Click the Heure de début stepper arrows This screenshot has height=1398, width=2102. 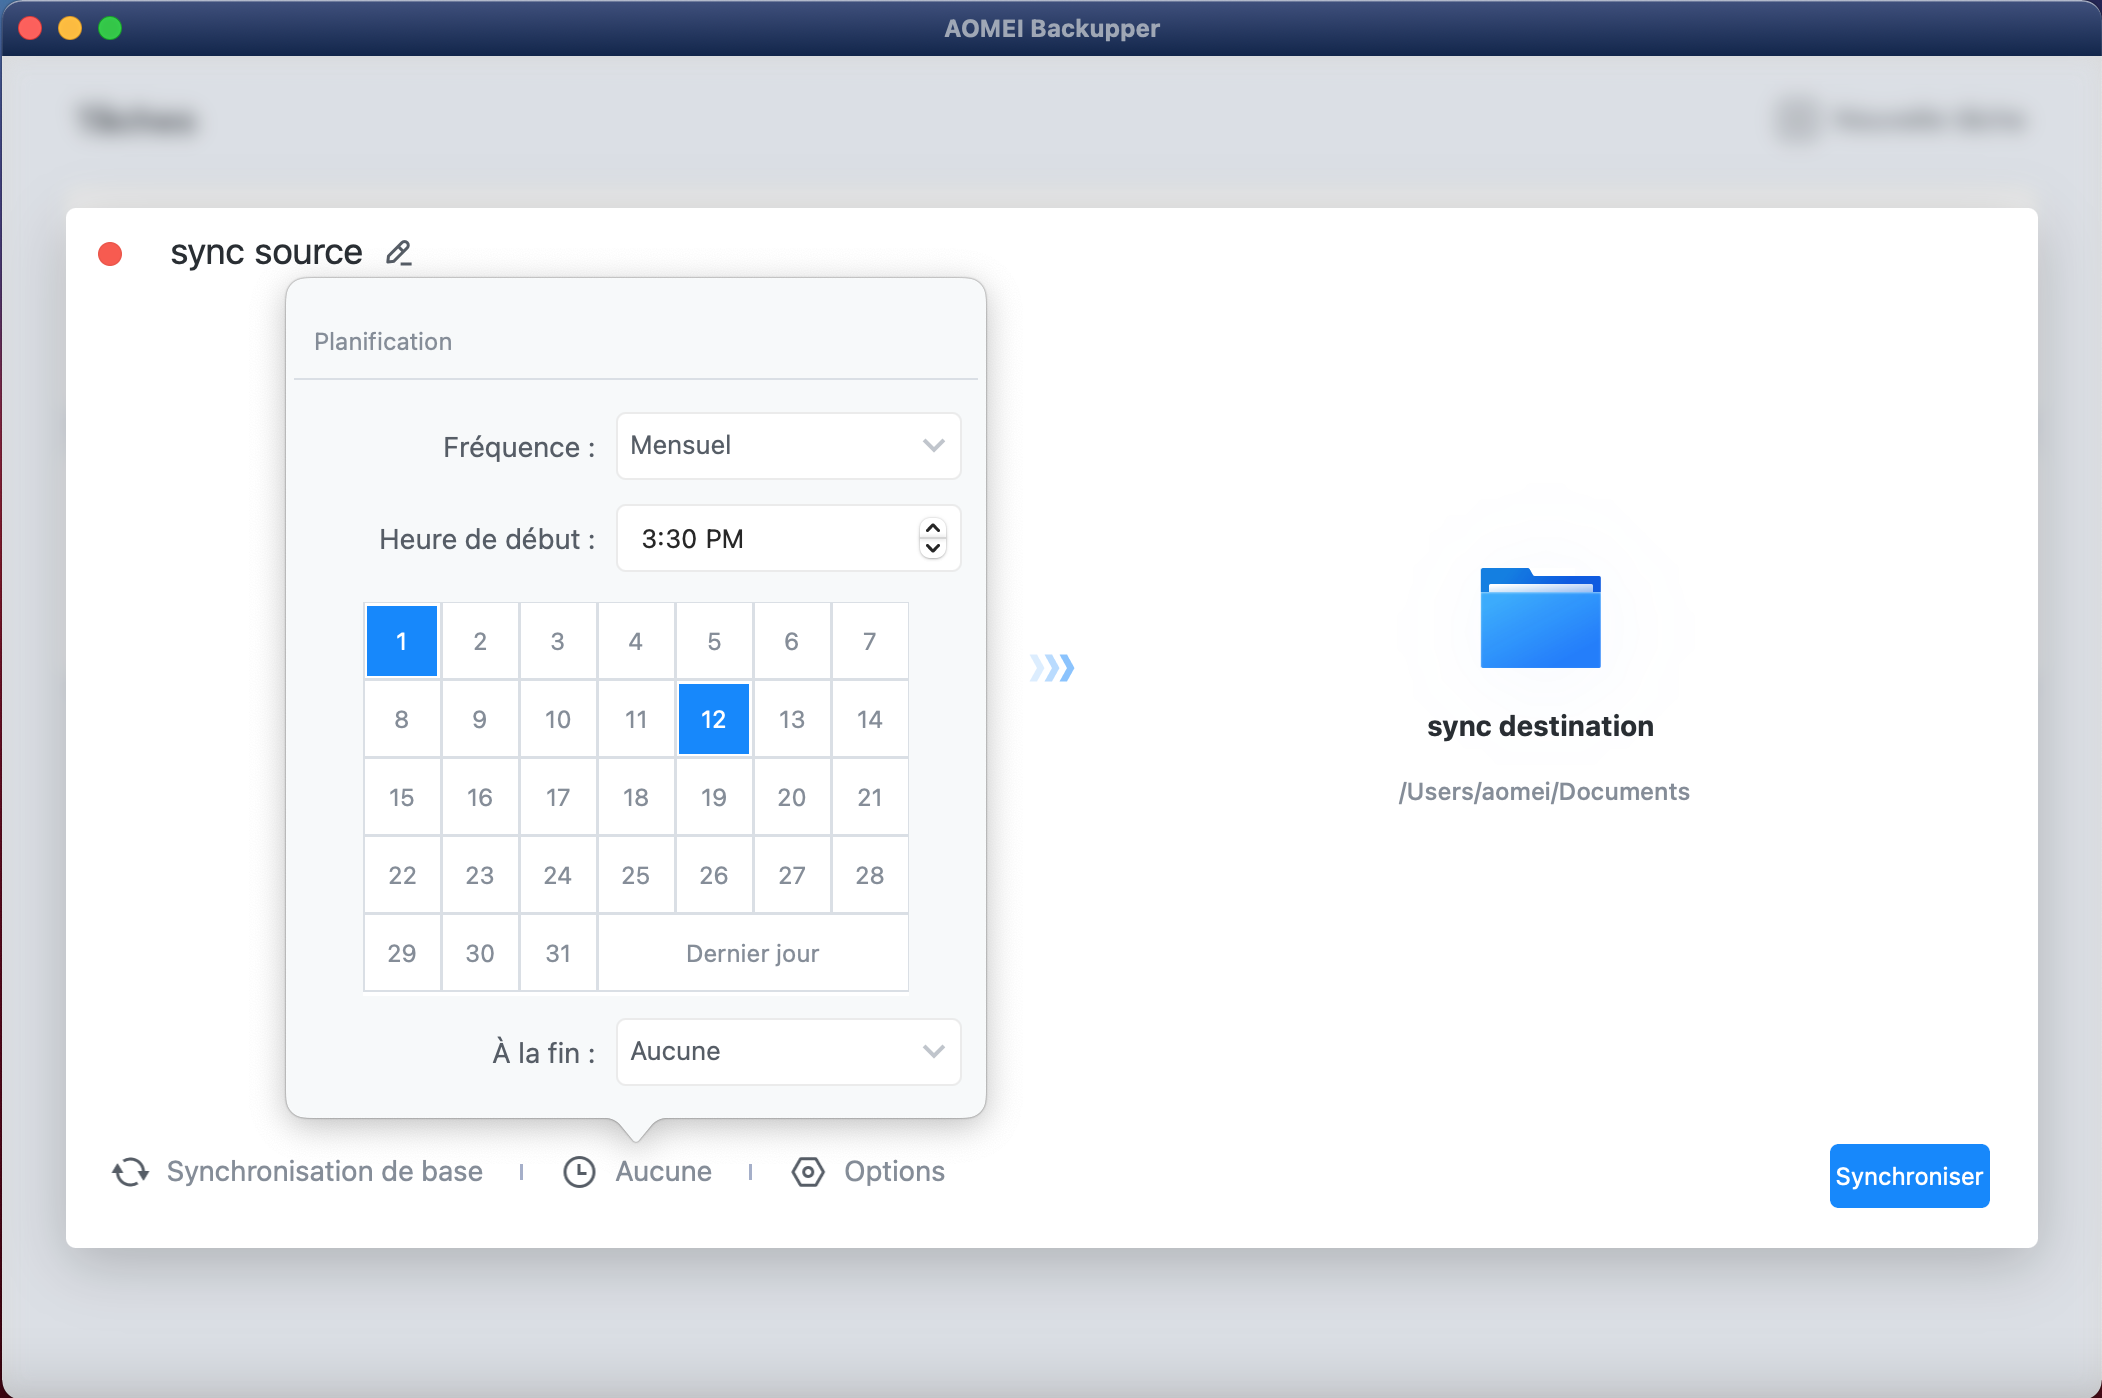click(x=932, y=538)
